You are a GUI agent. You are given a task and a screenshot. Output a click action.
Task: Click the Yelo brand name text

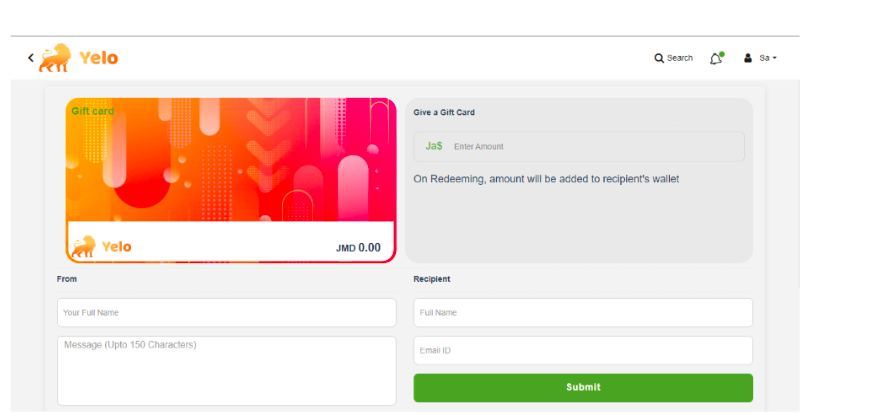pyautogui.click(x=99, y=58)
